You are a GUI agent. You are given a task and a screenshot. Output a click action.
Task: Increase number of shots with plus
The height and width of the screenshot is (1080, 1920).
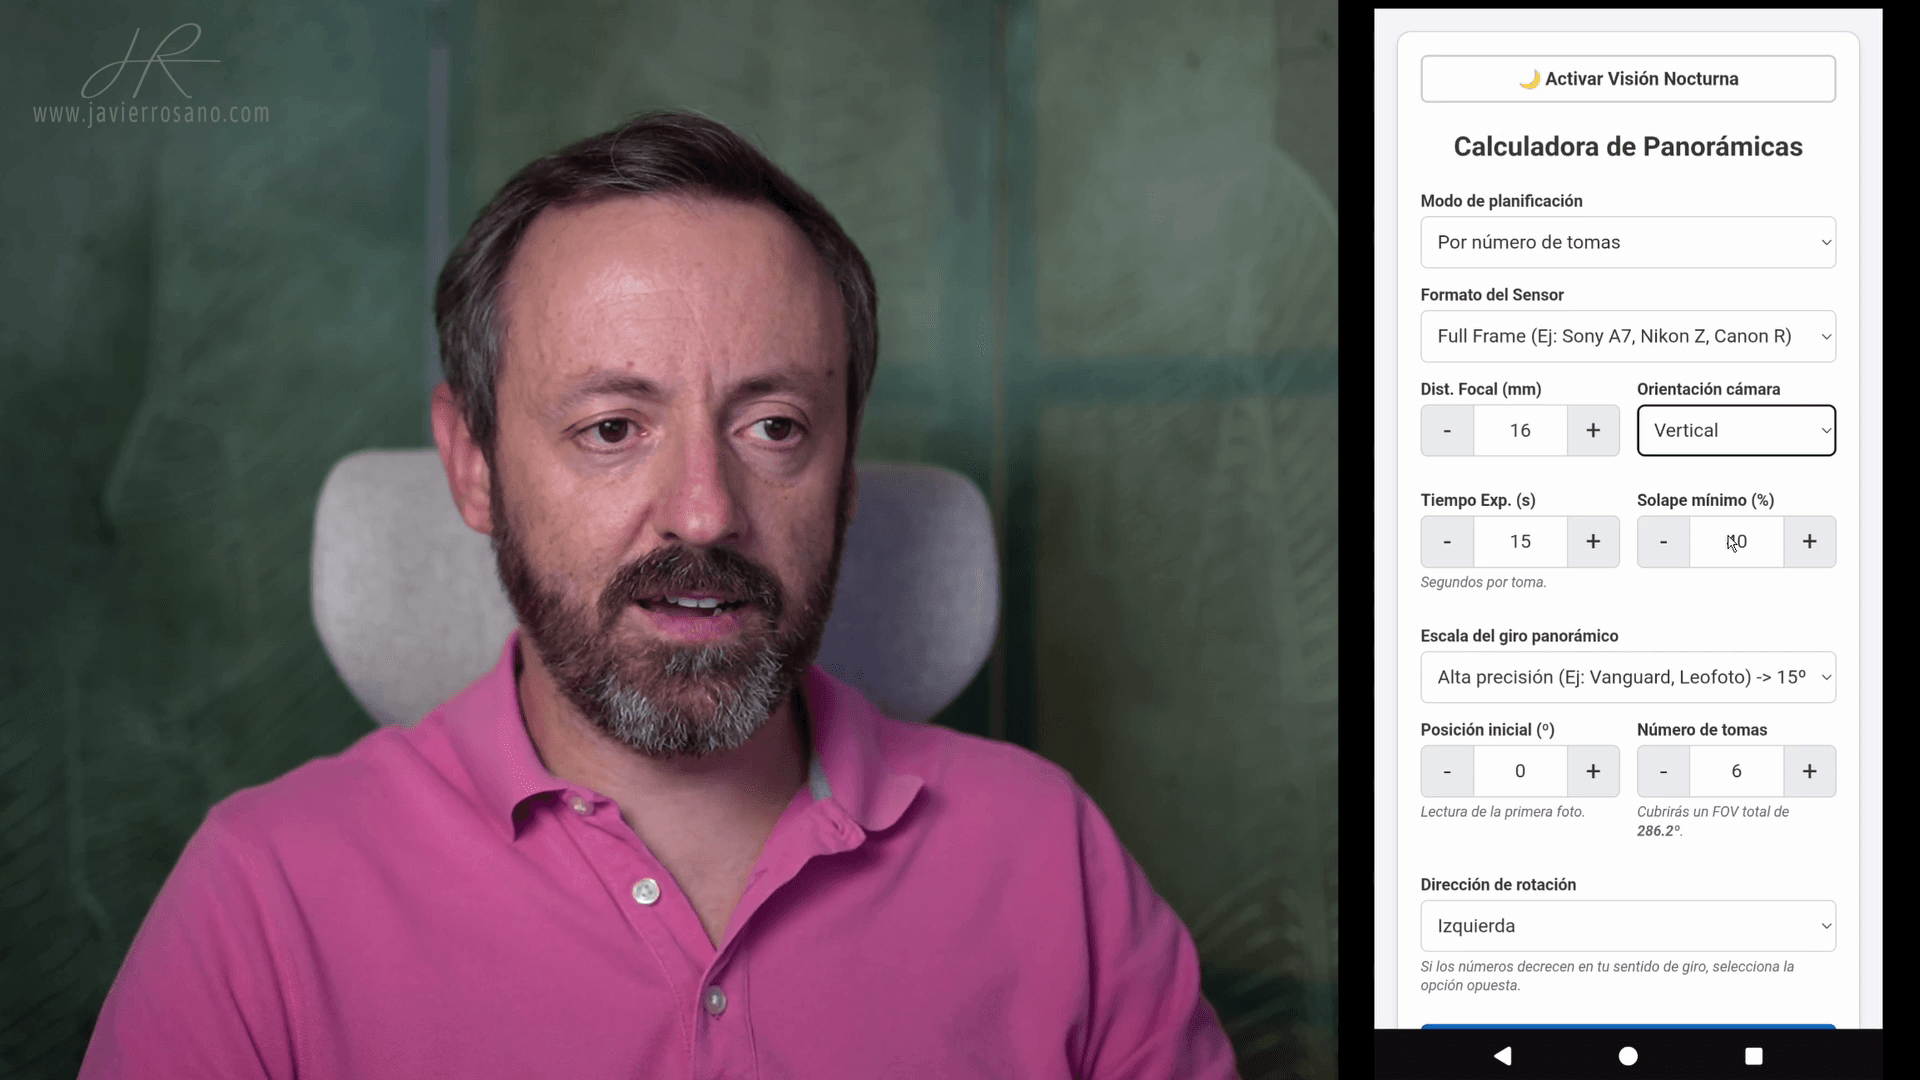(x=1809, y=771)
